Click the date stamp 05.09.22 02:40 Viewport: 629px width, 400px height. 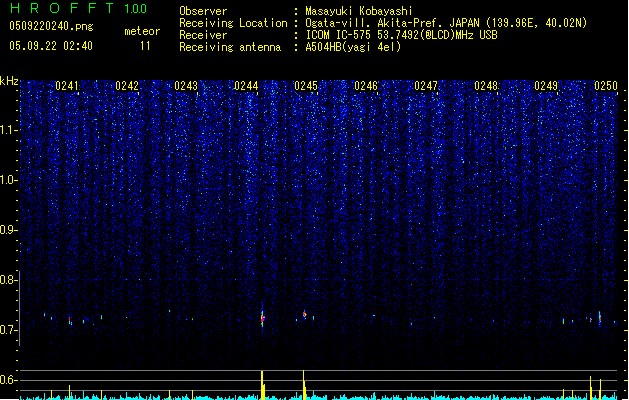[x=51, y=46]
